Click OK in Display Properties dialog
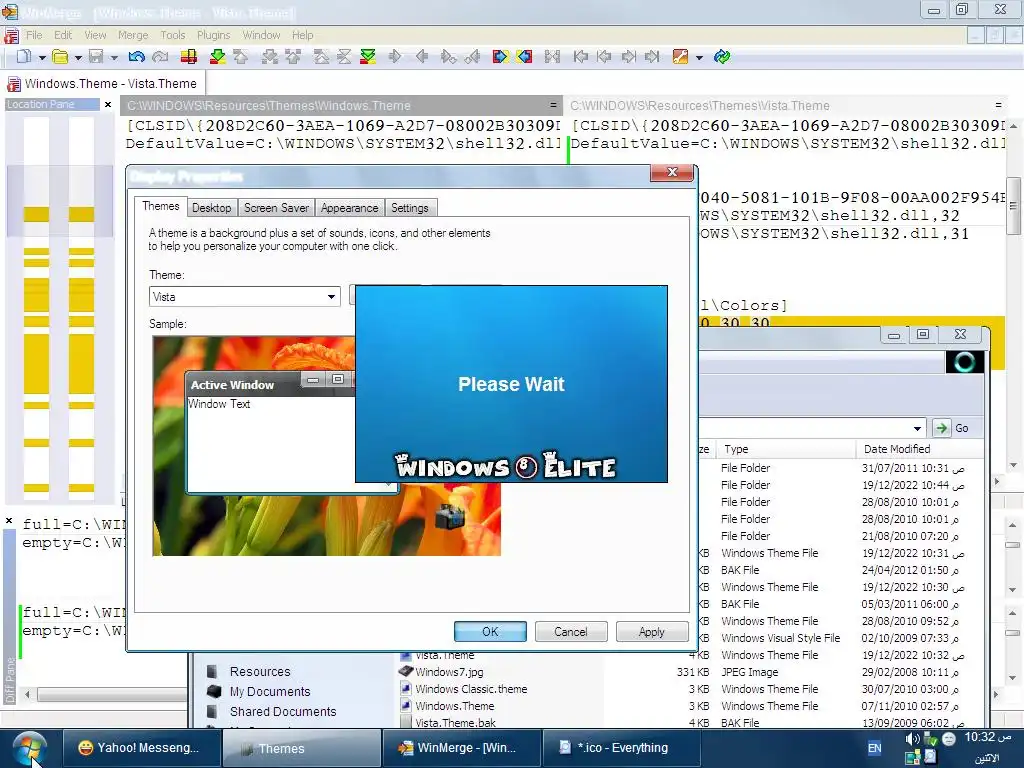 (490, 632)
